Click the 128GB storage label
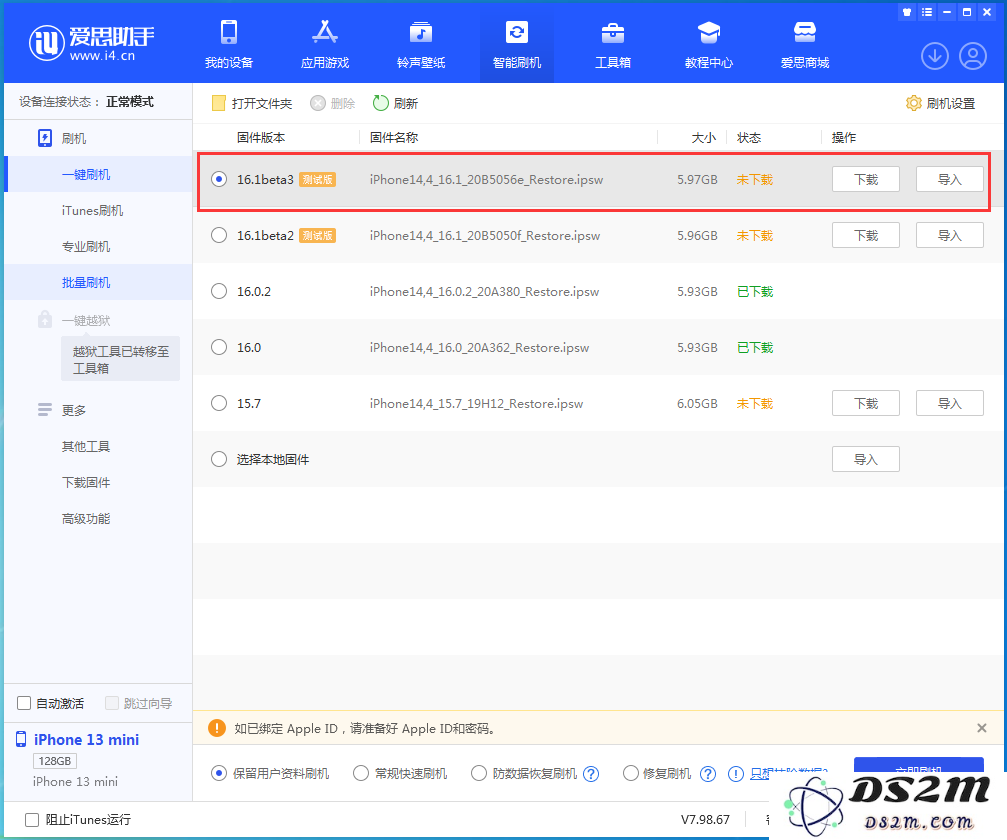The image size is (1007, 840). click(x=55, y=761)
